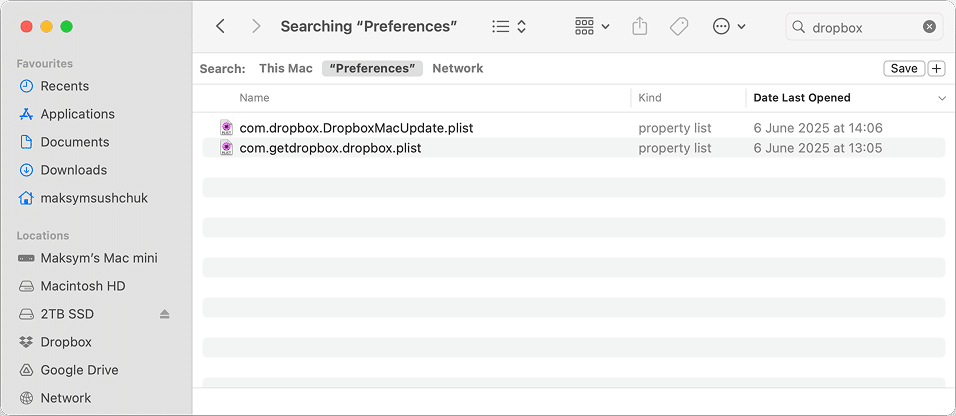
Task: Open maksymsushchuk home folder
Action: tap(94, 198)
